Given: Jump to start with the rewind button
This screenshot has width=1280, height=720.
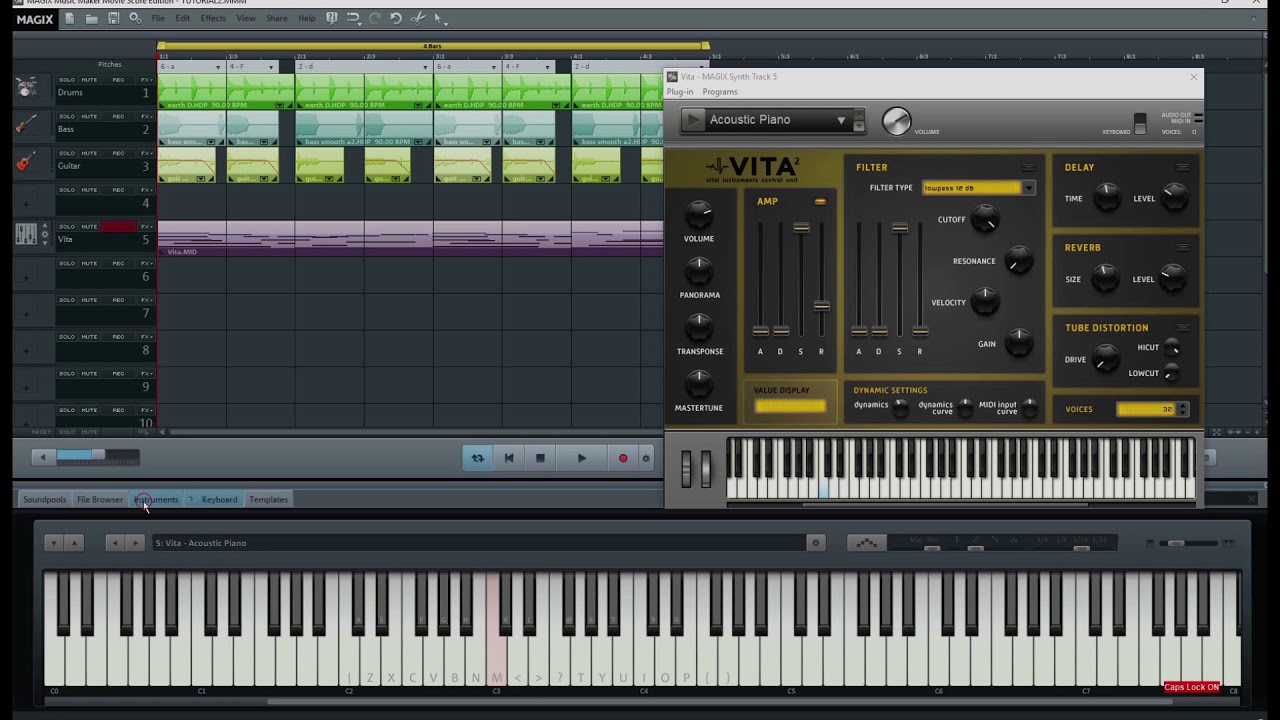Looking at the screenshot, I should 509,458.
